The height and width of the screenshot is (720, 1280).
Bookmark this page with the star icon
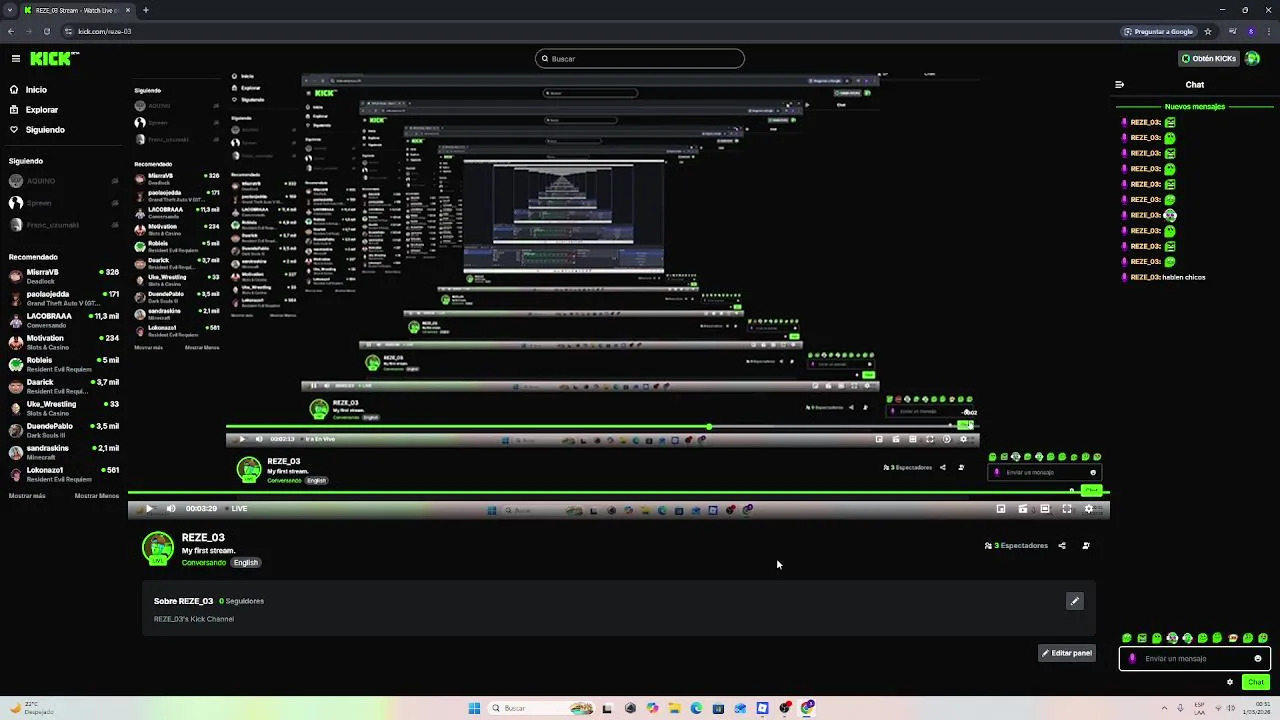pyautogui.click(x=1208, y=31)
